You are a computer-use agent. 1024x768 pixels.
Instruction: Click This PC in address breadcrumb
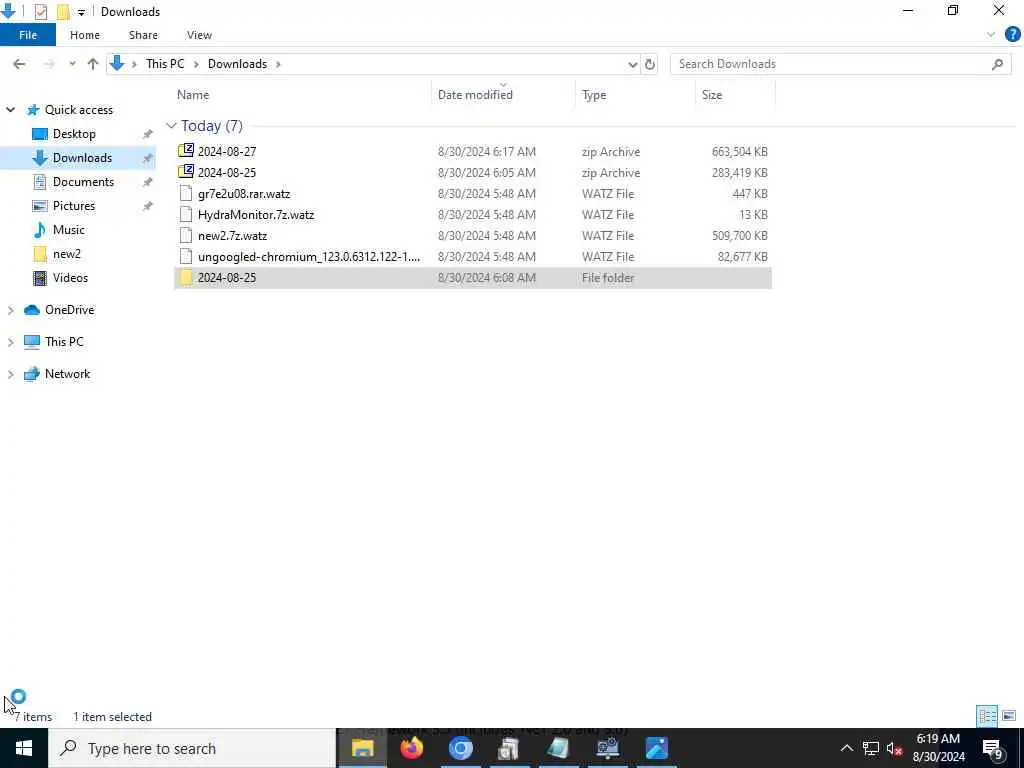[x=165, y=64]
